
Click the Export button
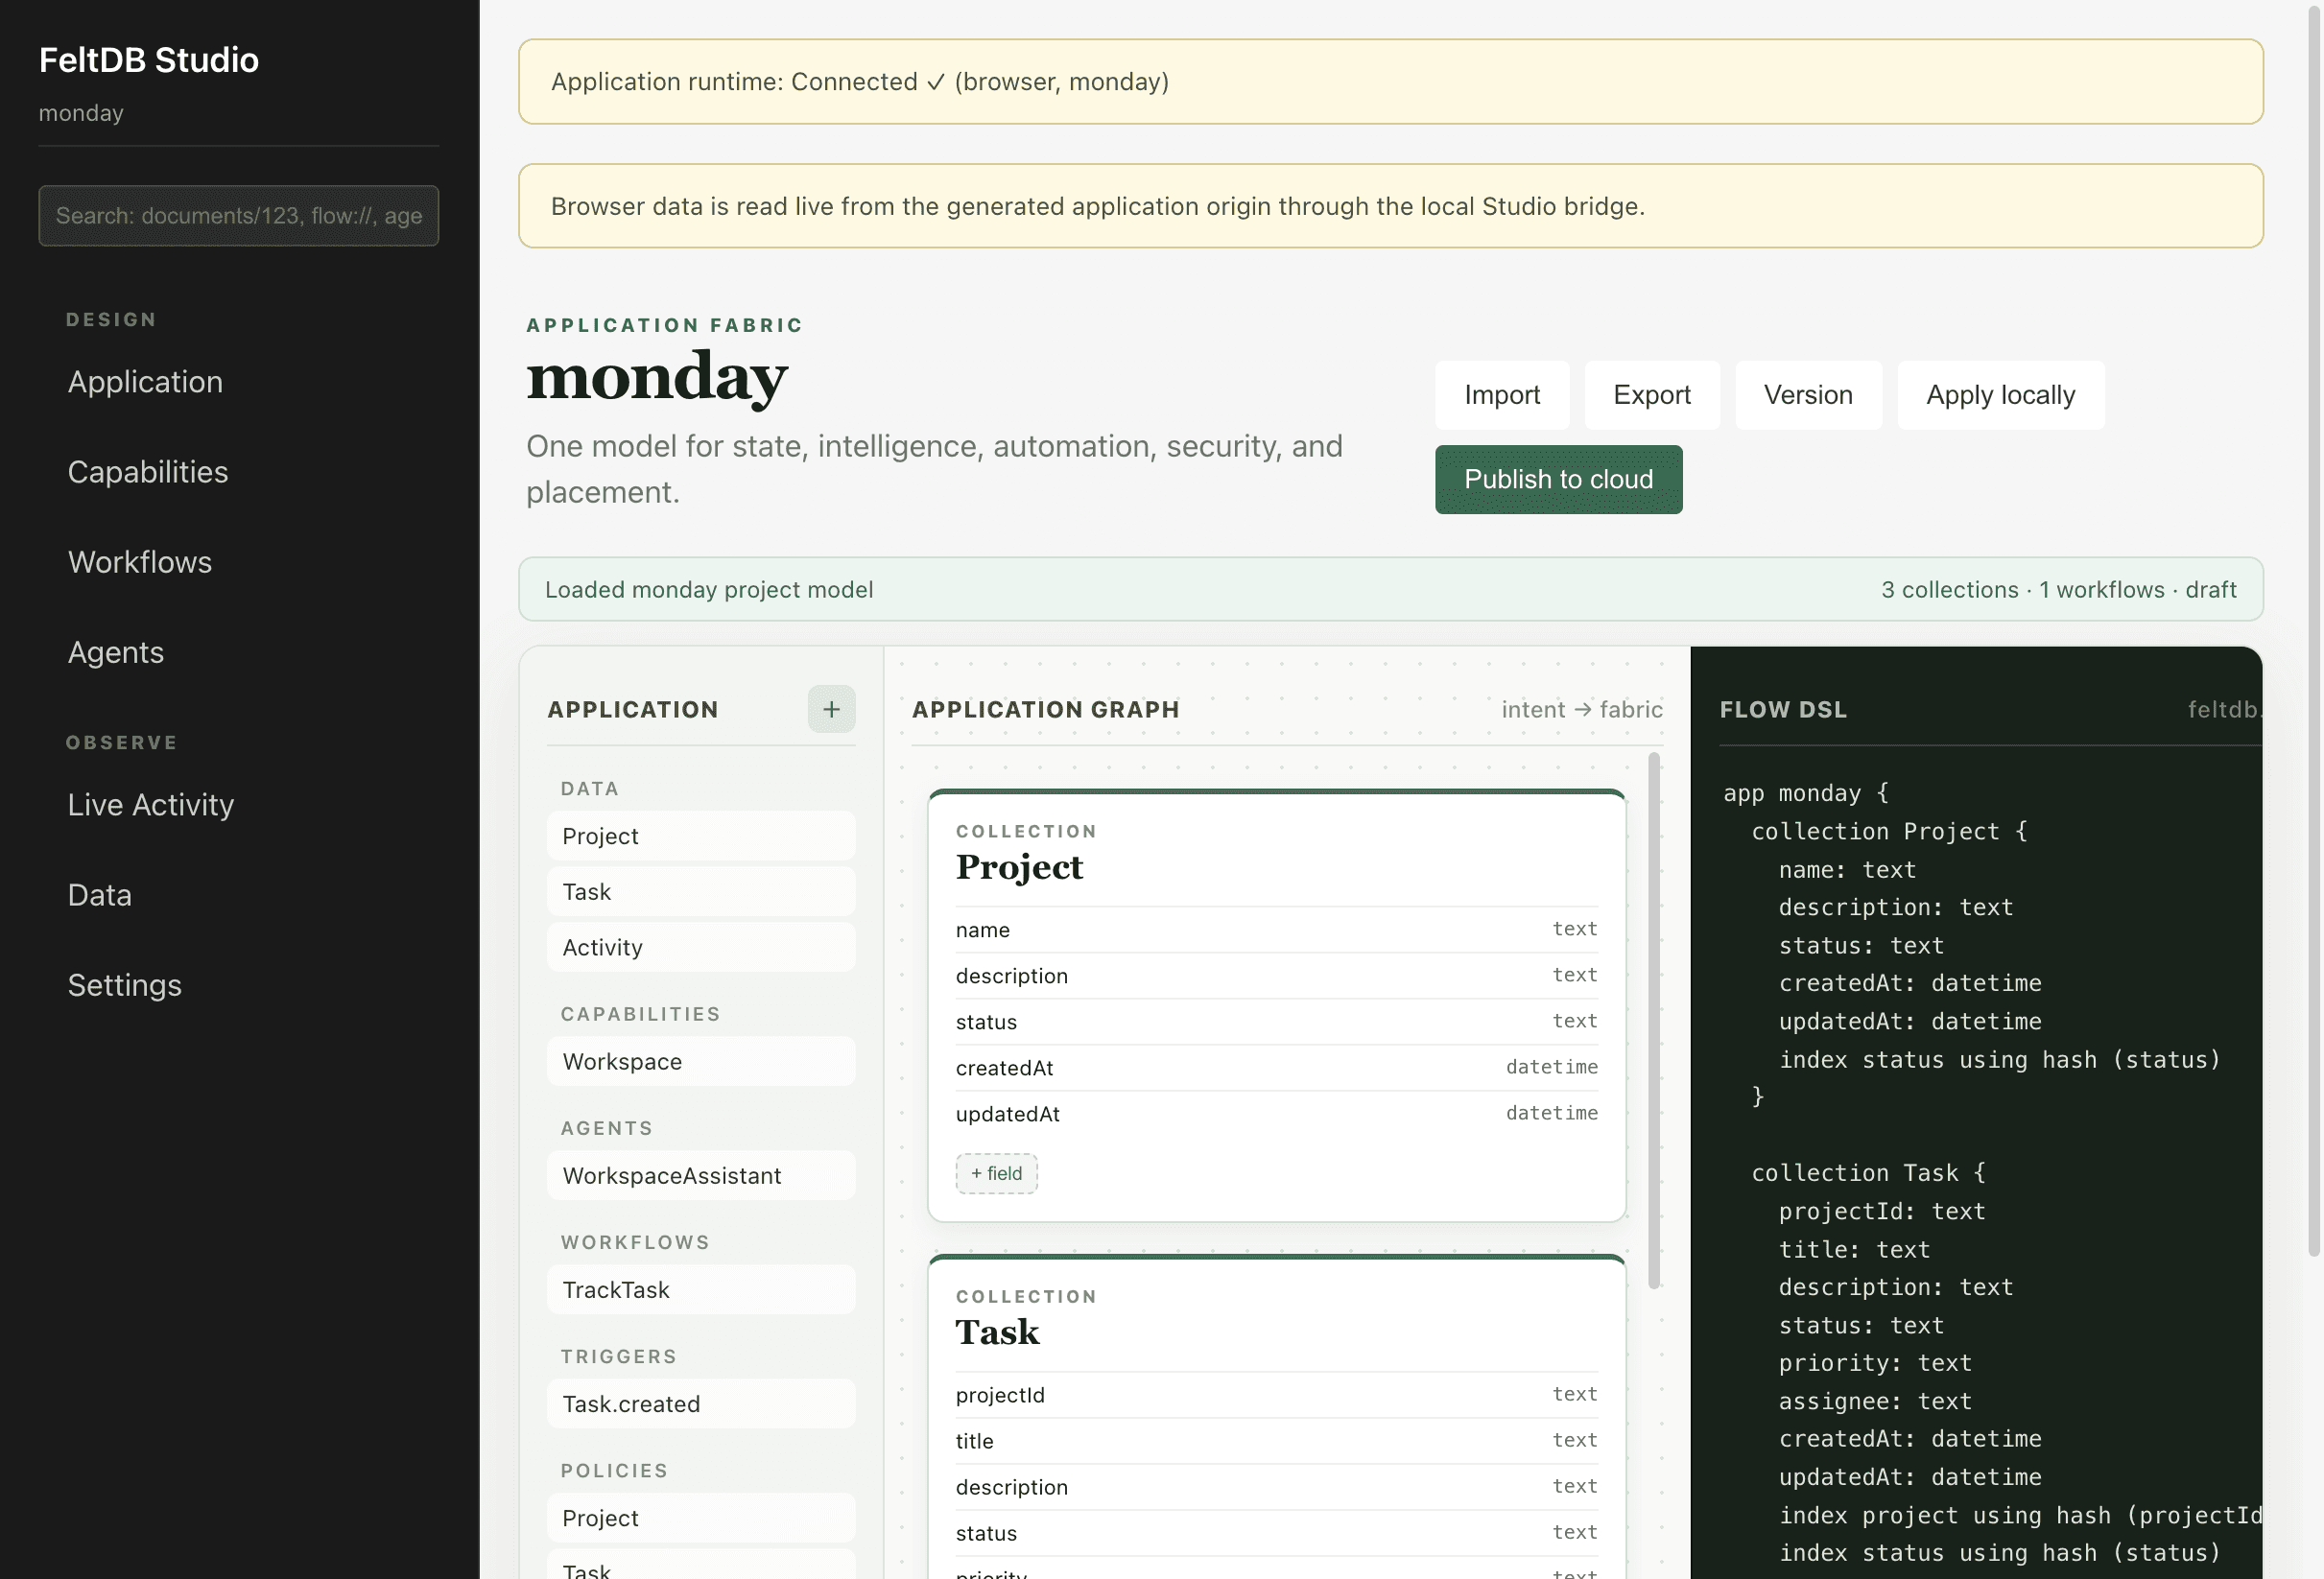point(1651,395)
